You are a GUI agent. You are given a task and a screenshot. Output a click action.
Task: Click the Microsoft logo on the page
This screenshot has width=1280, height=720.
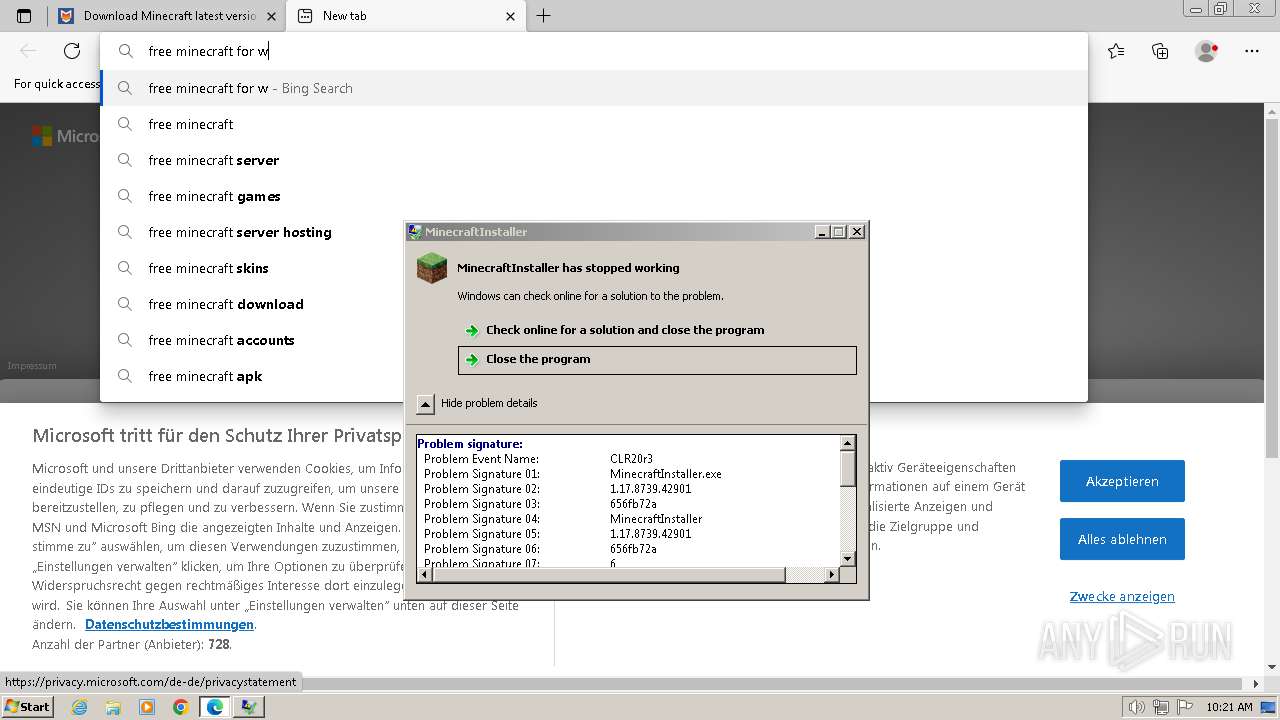(65, 136)
